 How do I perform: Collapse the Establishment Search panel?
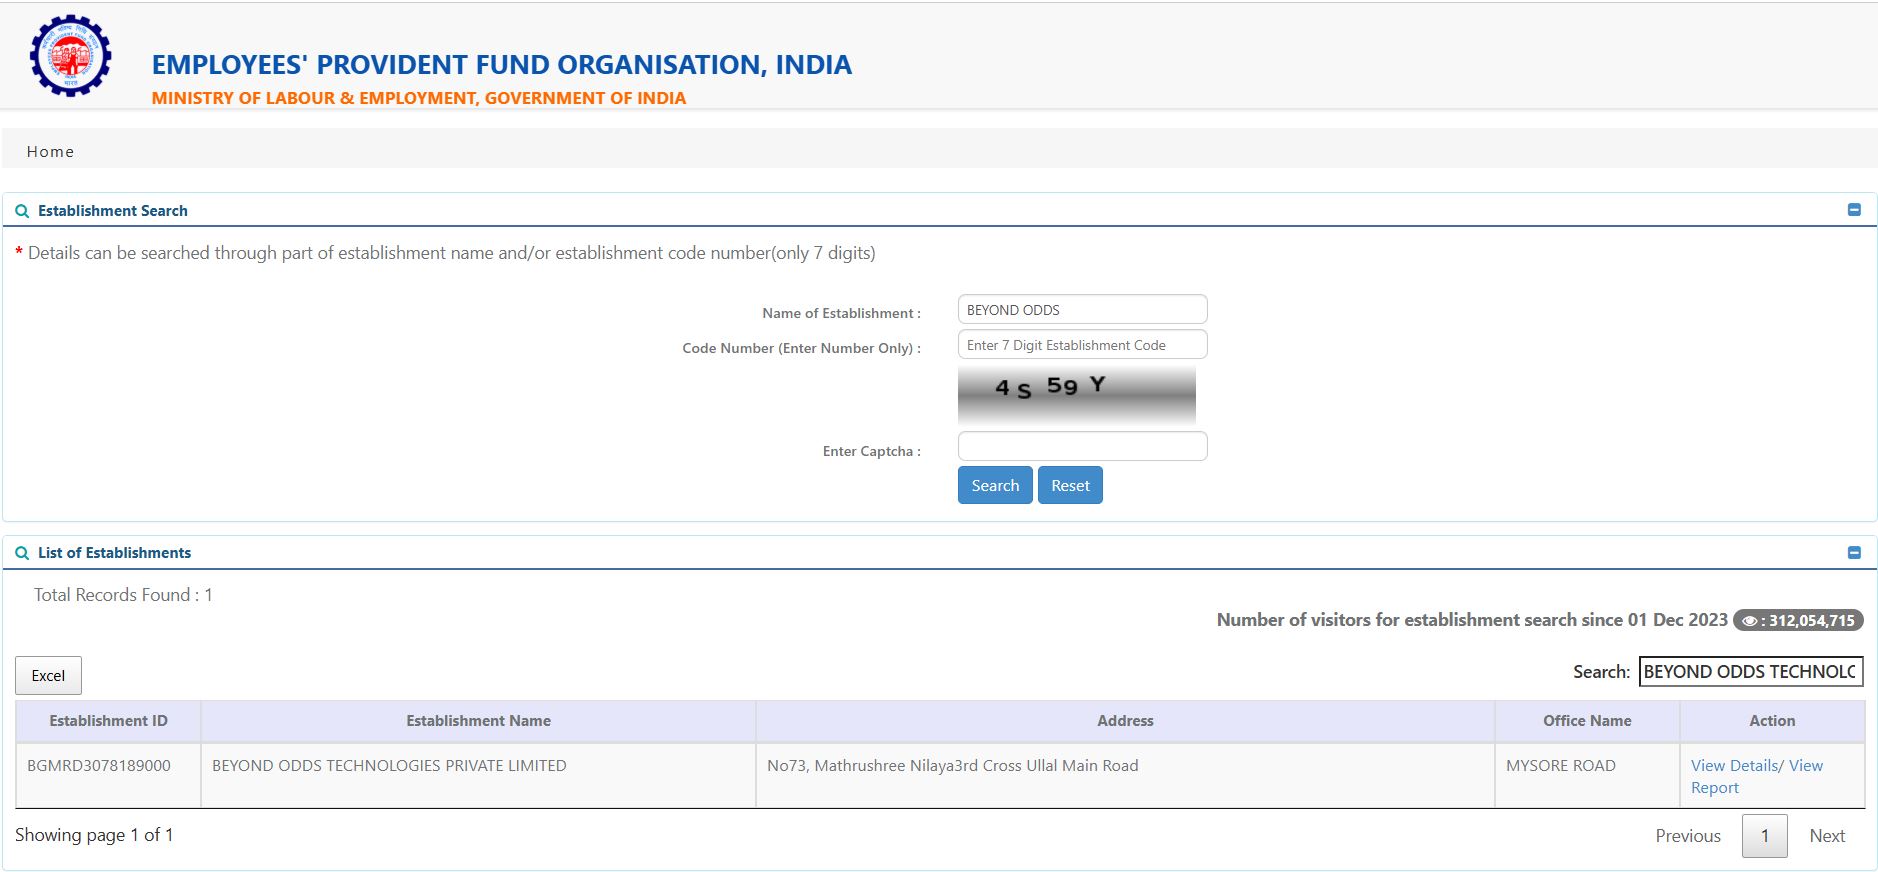tap(1854, 210)
